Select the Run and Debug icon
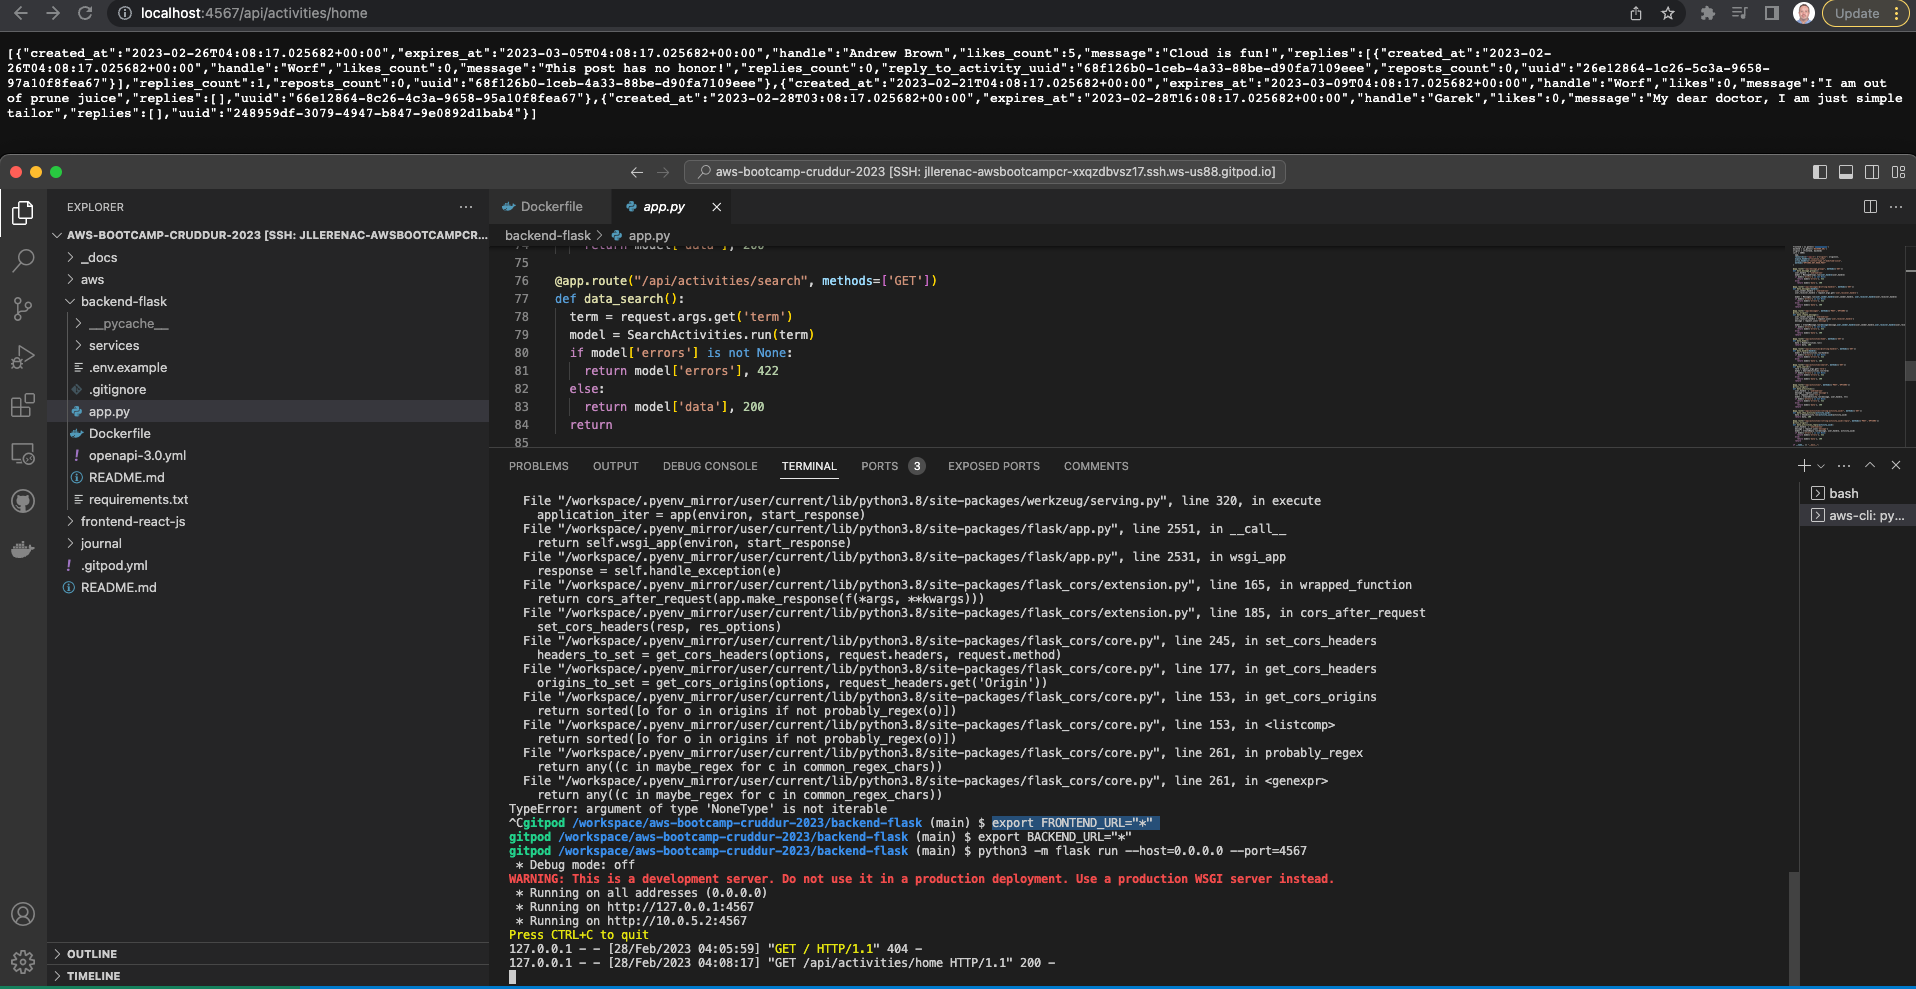 (23, 357)
